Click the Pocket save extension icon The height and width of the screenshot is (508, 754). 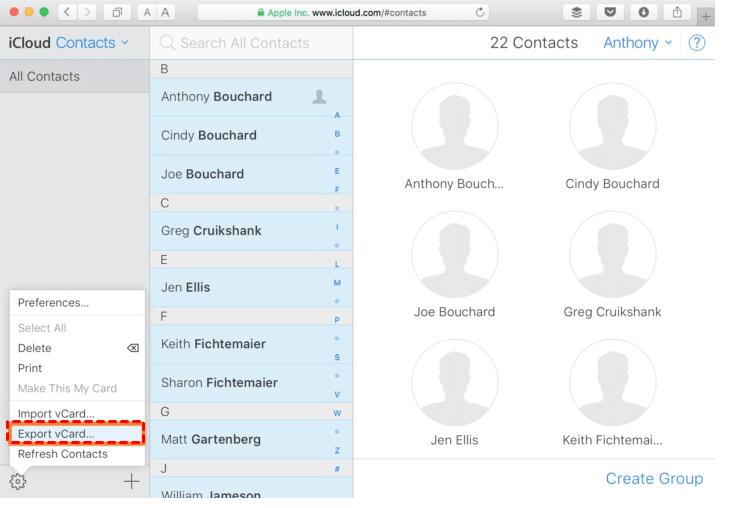[x=610, y=12]
